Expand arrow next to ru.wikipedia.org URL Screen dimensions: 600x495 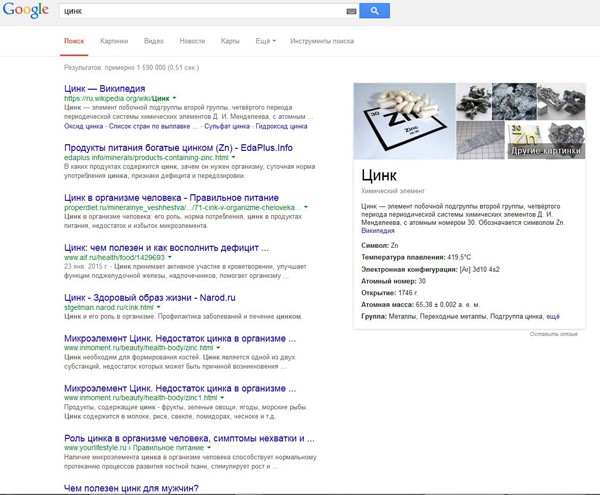pyautogui.click(x=174, y=99)
